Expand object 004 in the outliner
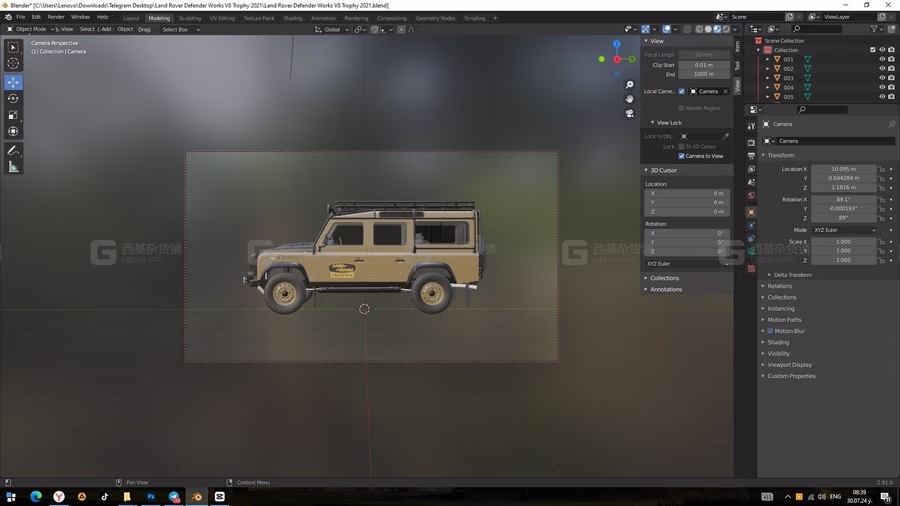 coord(767,88)
